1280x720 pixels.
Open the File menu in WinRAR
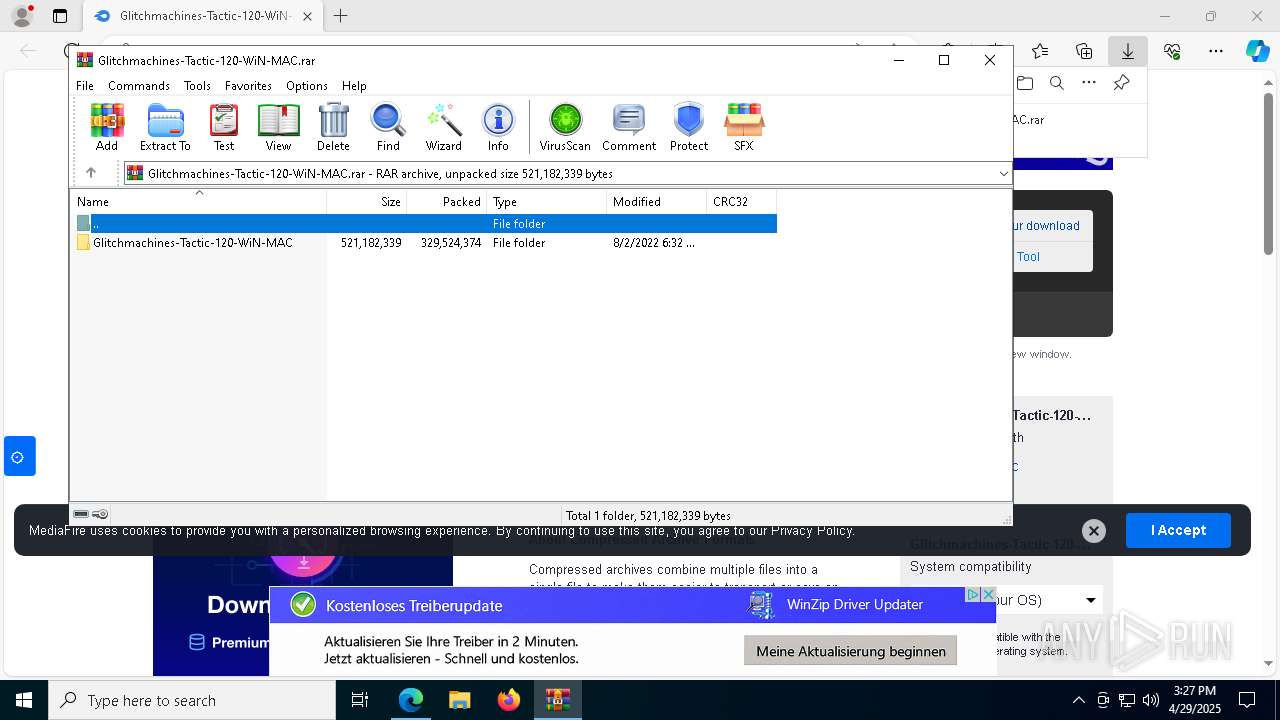(x=85, y=86)
